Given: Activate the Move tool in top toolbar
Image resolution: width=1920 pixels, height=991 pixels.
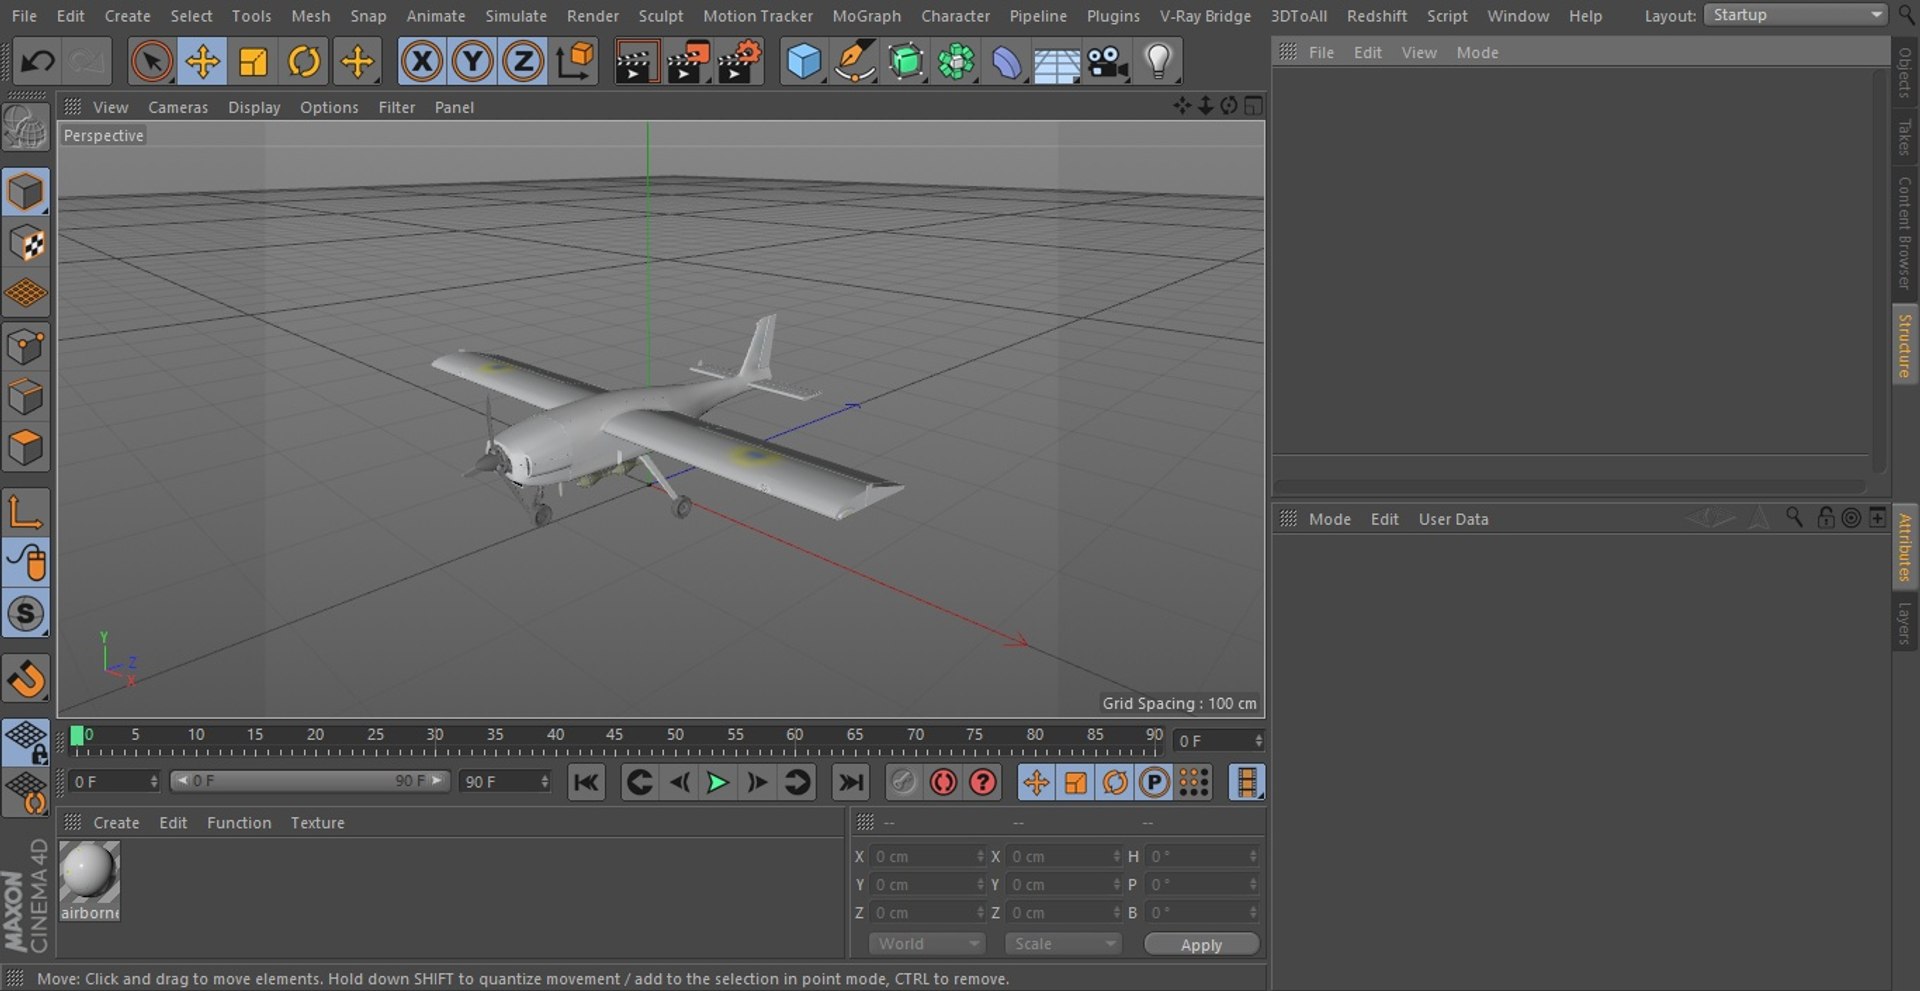Looking at the screenshot, I should [202, 62].
